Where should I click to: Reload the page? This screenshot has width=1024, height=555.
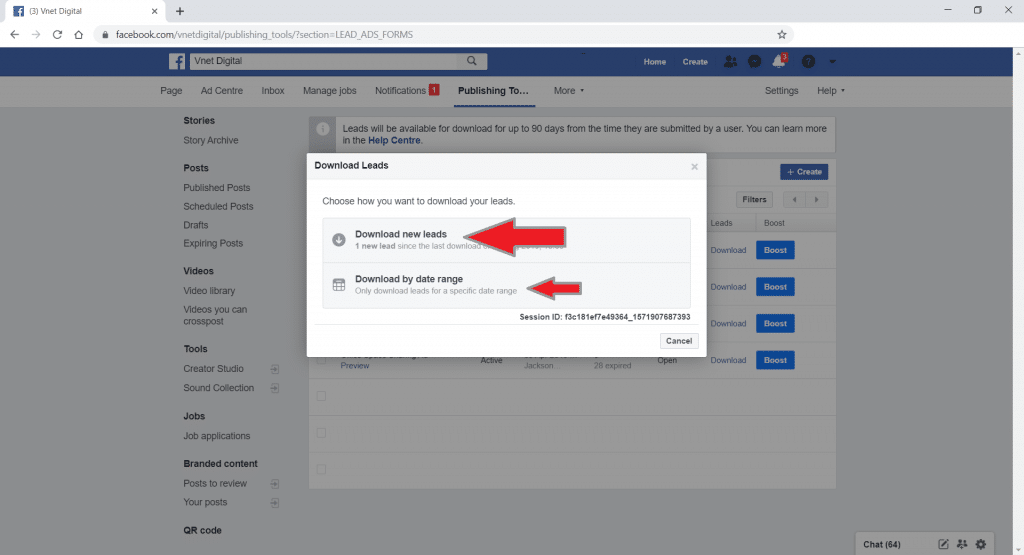(x=57, y=35)
